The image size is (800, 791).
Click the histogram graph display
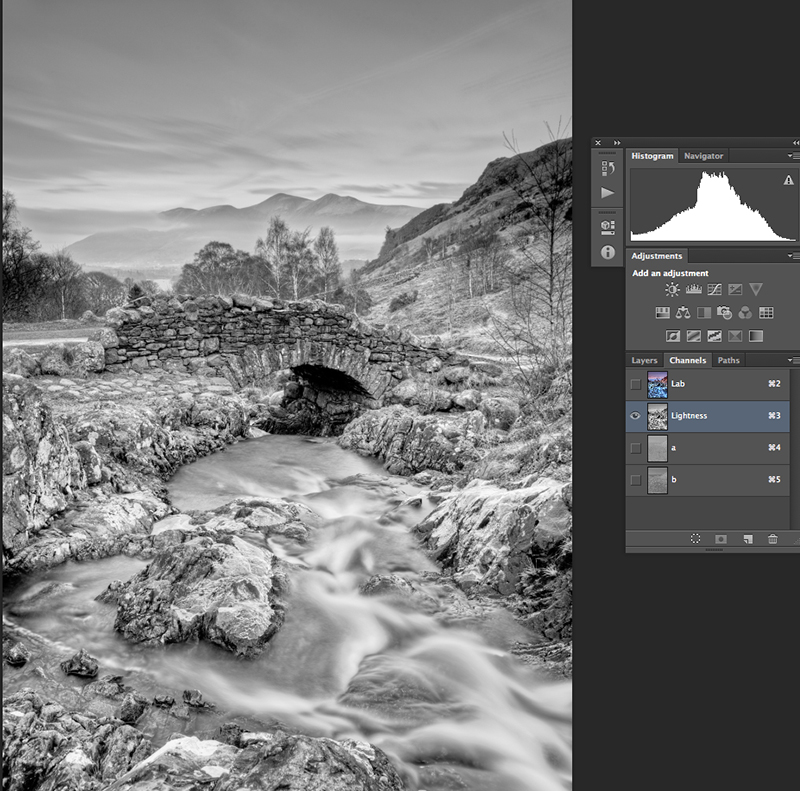pyautogui.click(x=713, y=205)
